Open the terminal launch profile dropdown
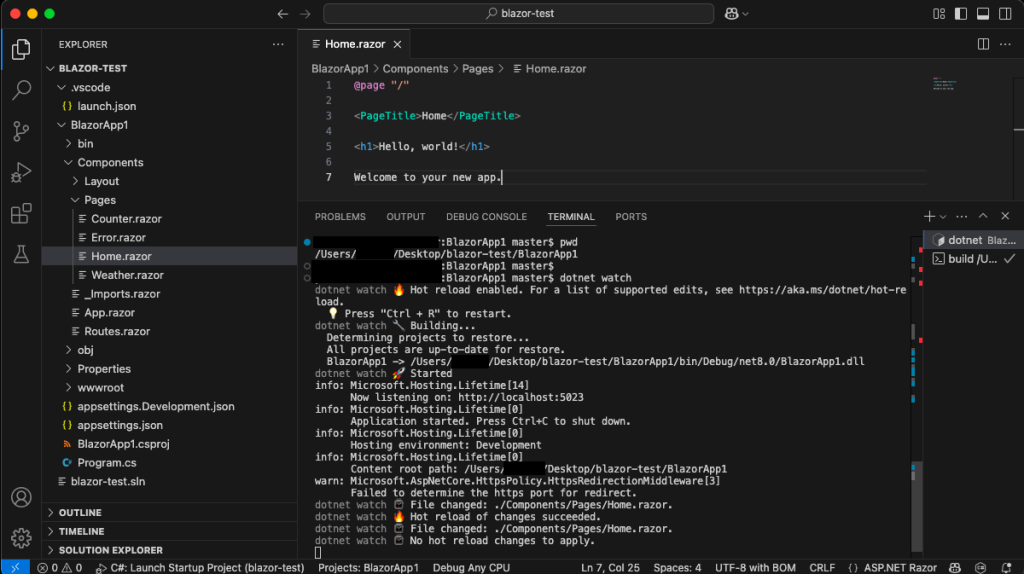The height and width of the screenshot is (574, 1024). pos(942,216)
